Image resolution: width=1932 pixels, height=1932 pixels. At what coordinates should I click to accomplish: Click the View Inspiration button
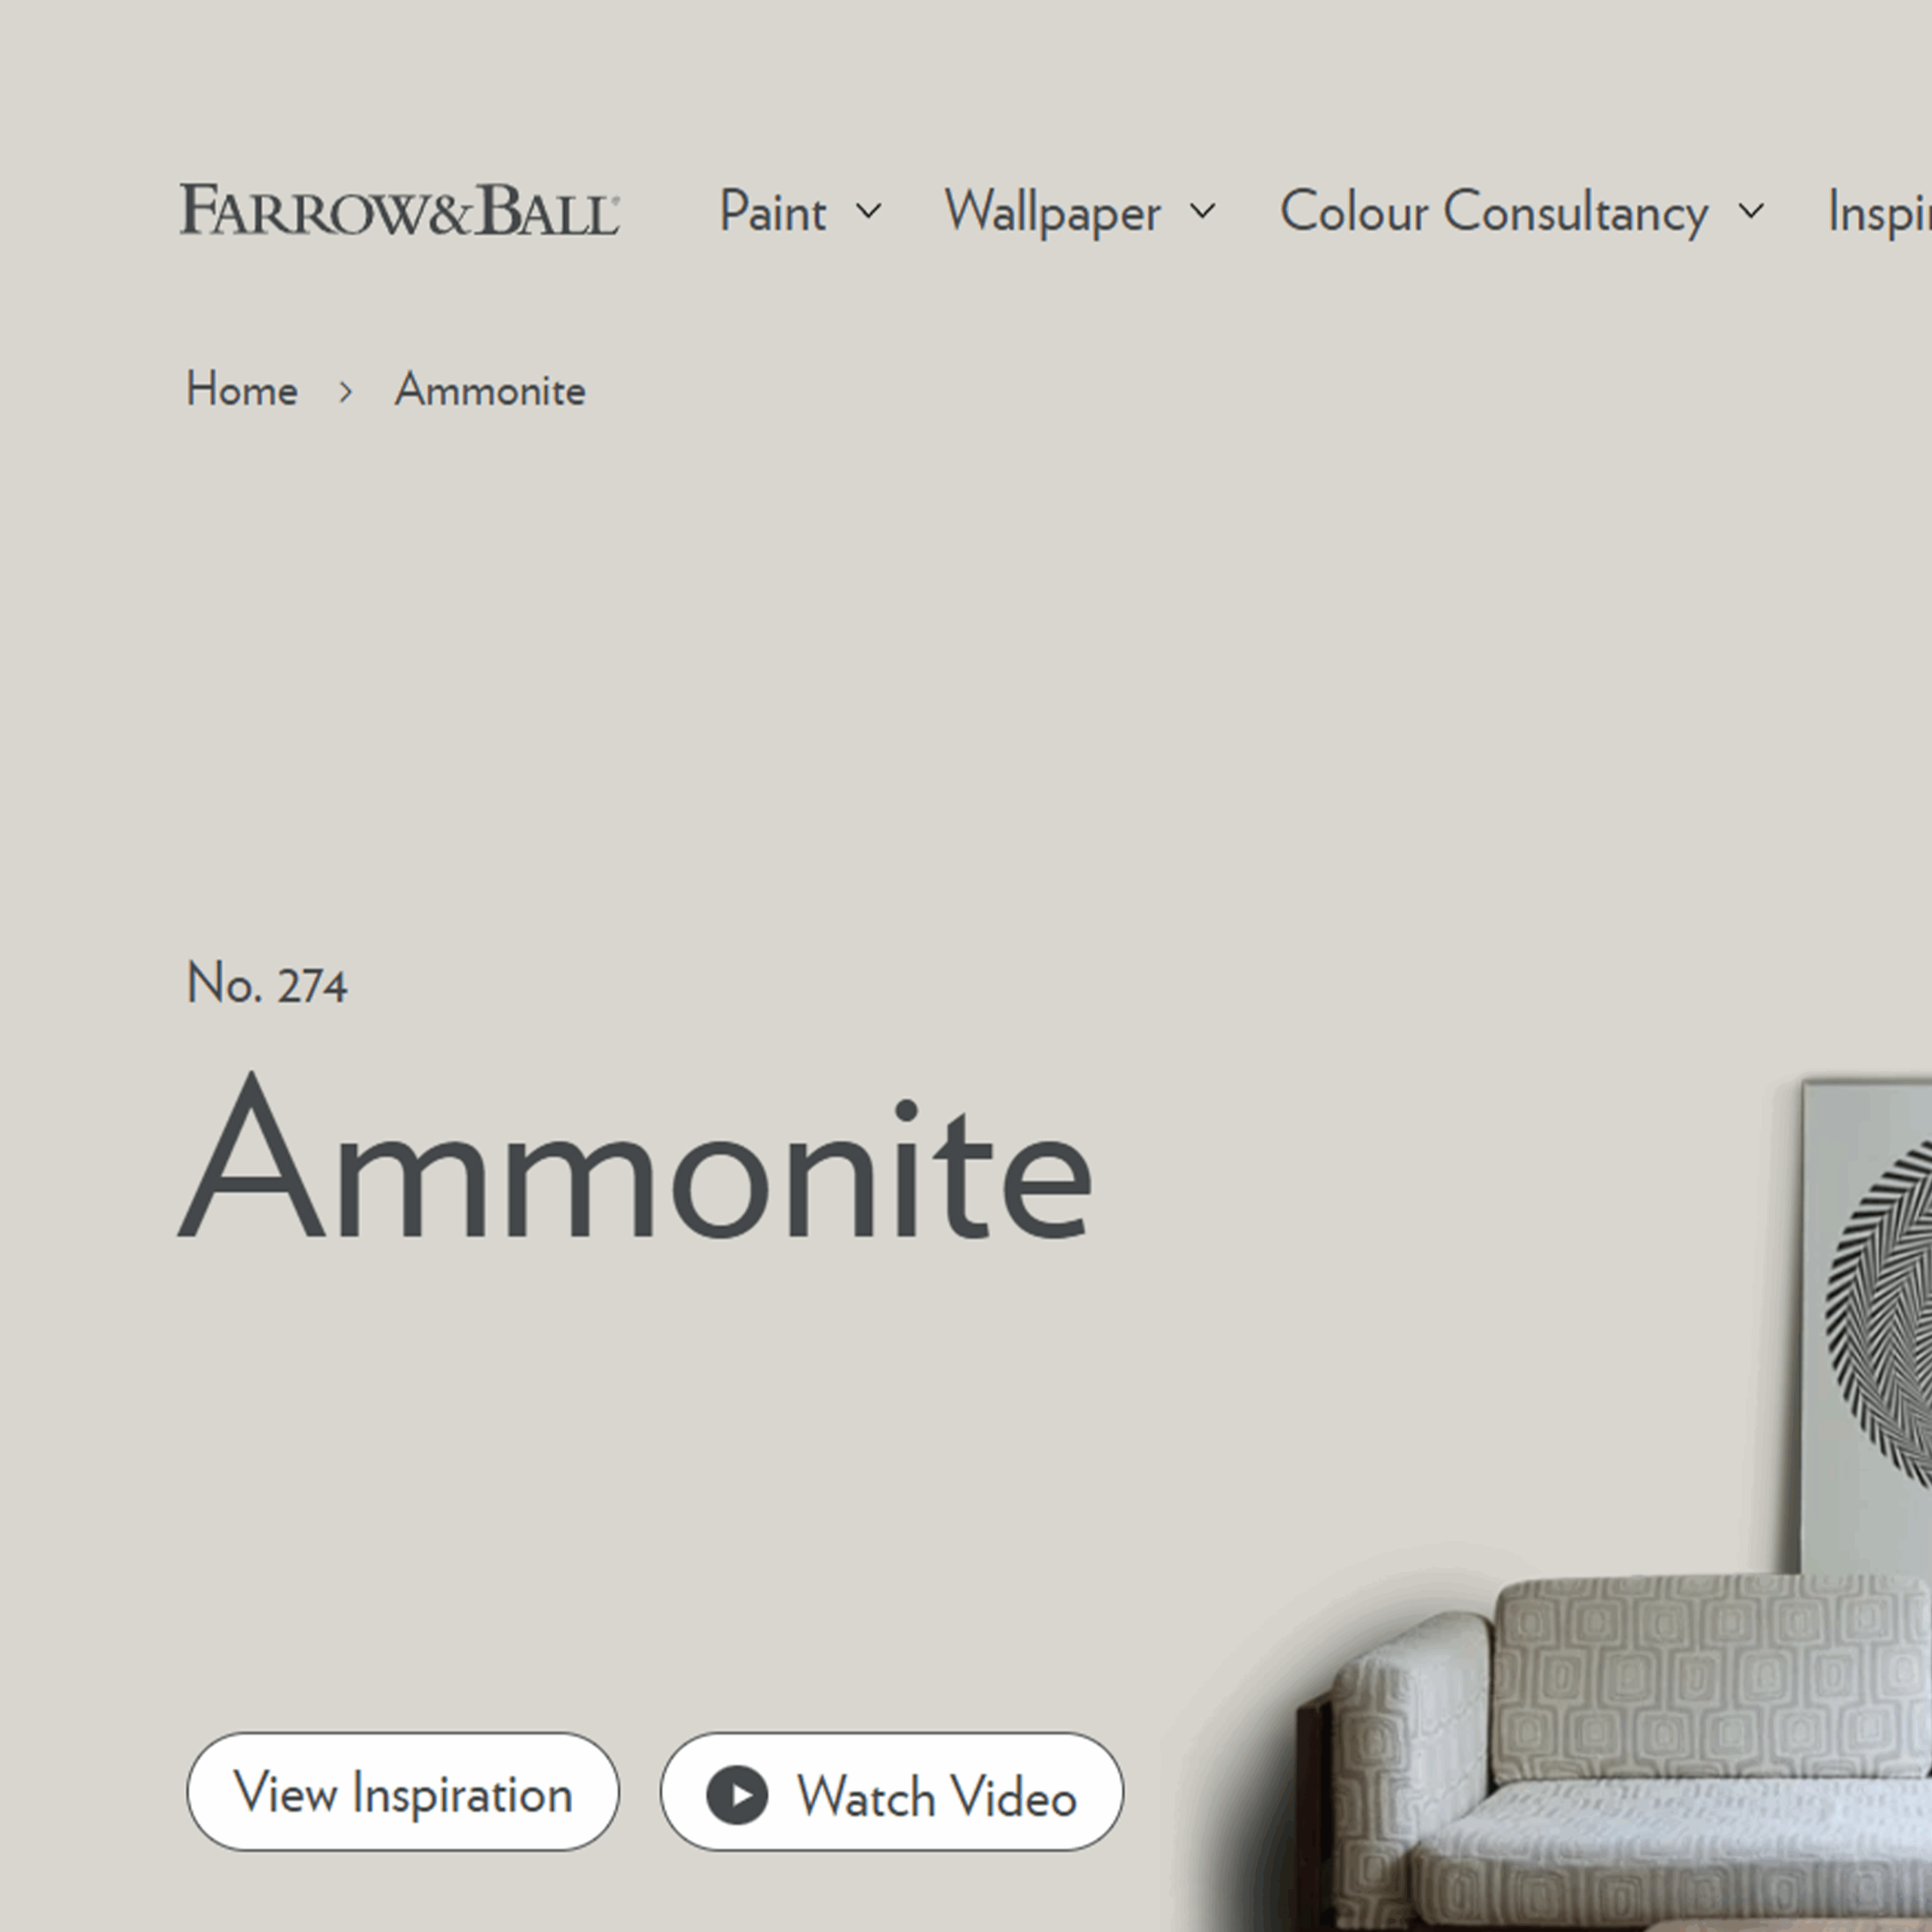[403, 1792]
